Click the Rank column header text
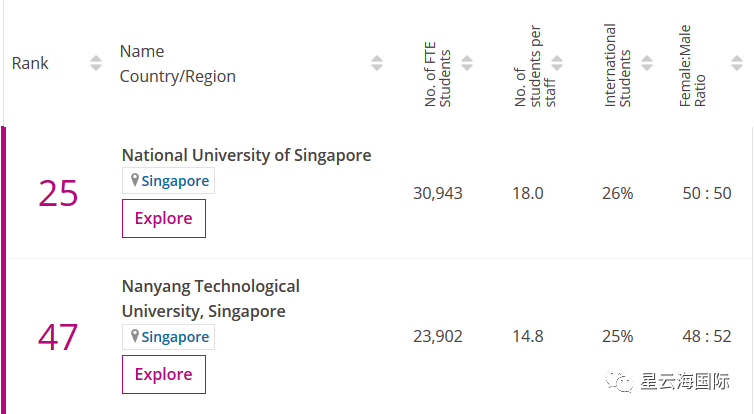 coord(30,63)
